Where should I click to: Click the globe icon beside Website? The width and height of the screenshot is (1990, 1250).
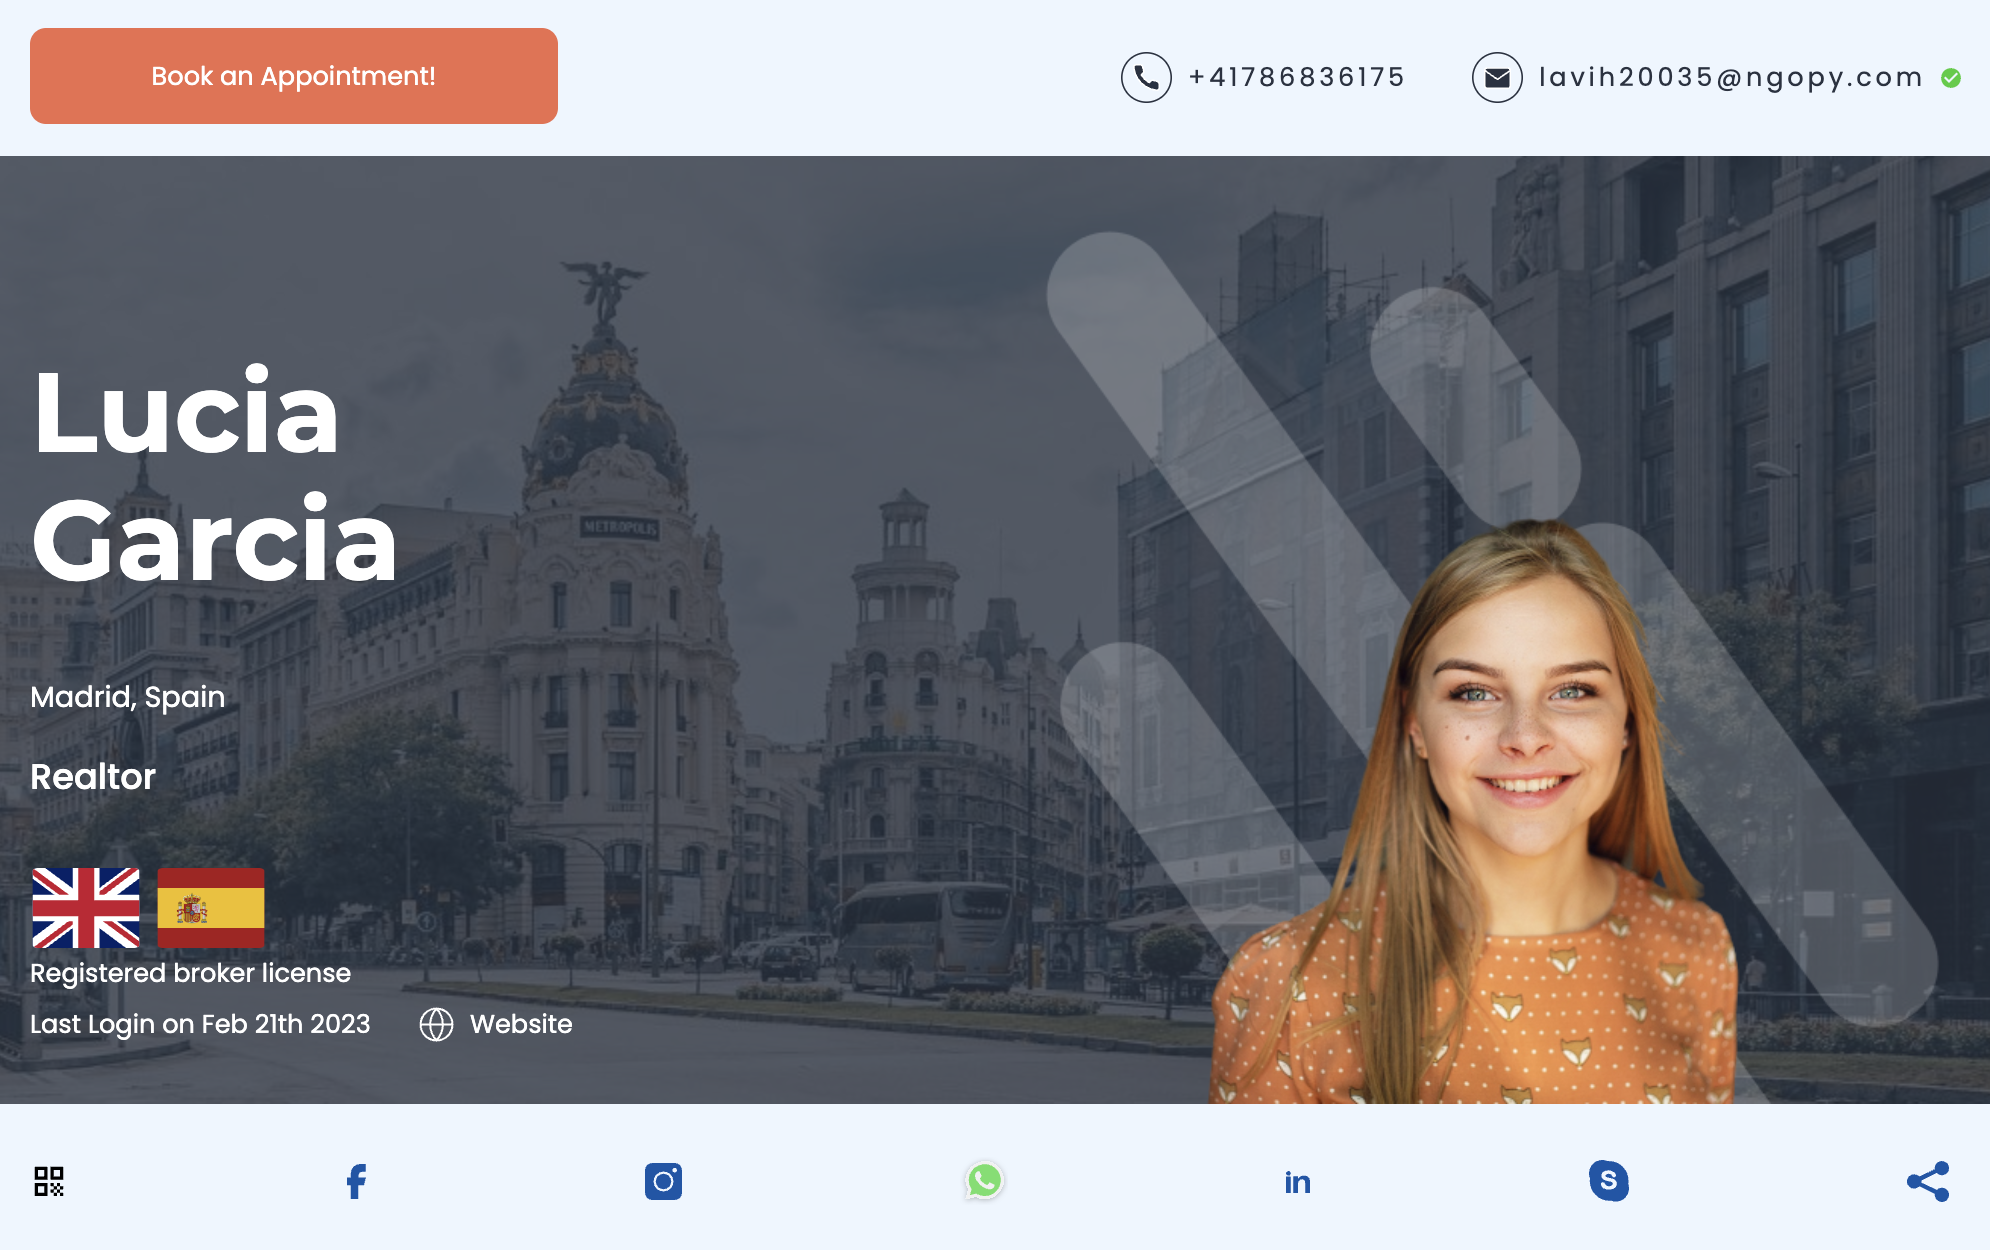click(x=436, y=1024)
